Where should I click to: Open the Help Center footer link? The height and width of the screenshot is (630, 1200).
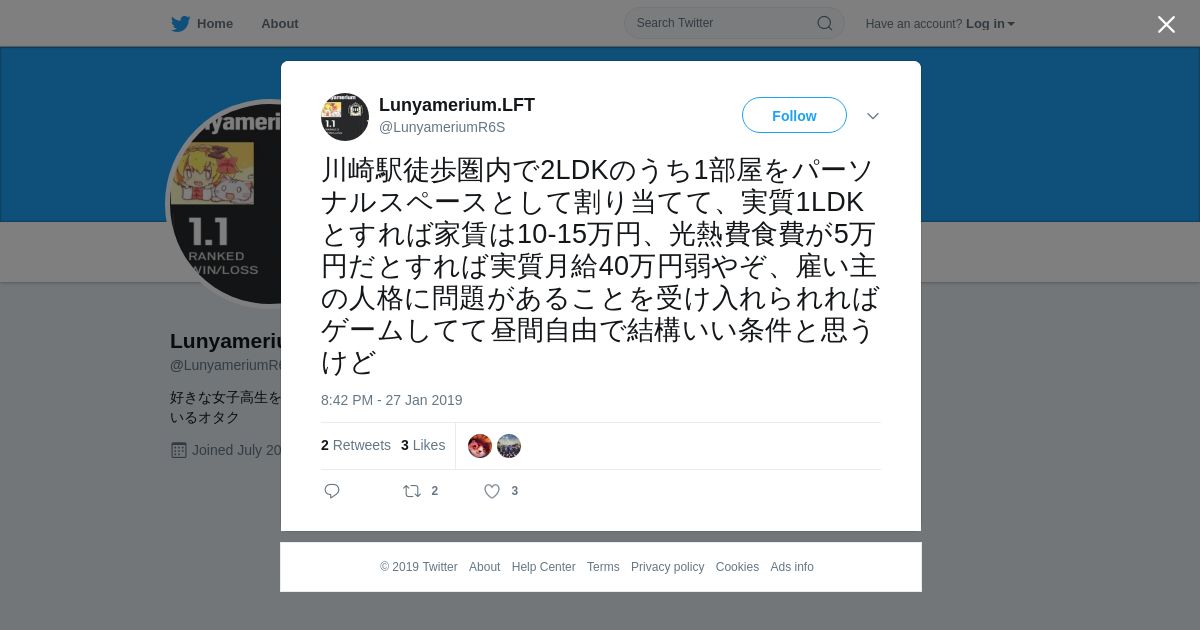pyautogui.click(x=543, y=567)
